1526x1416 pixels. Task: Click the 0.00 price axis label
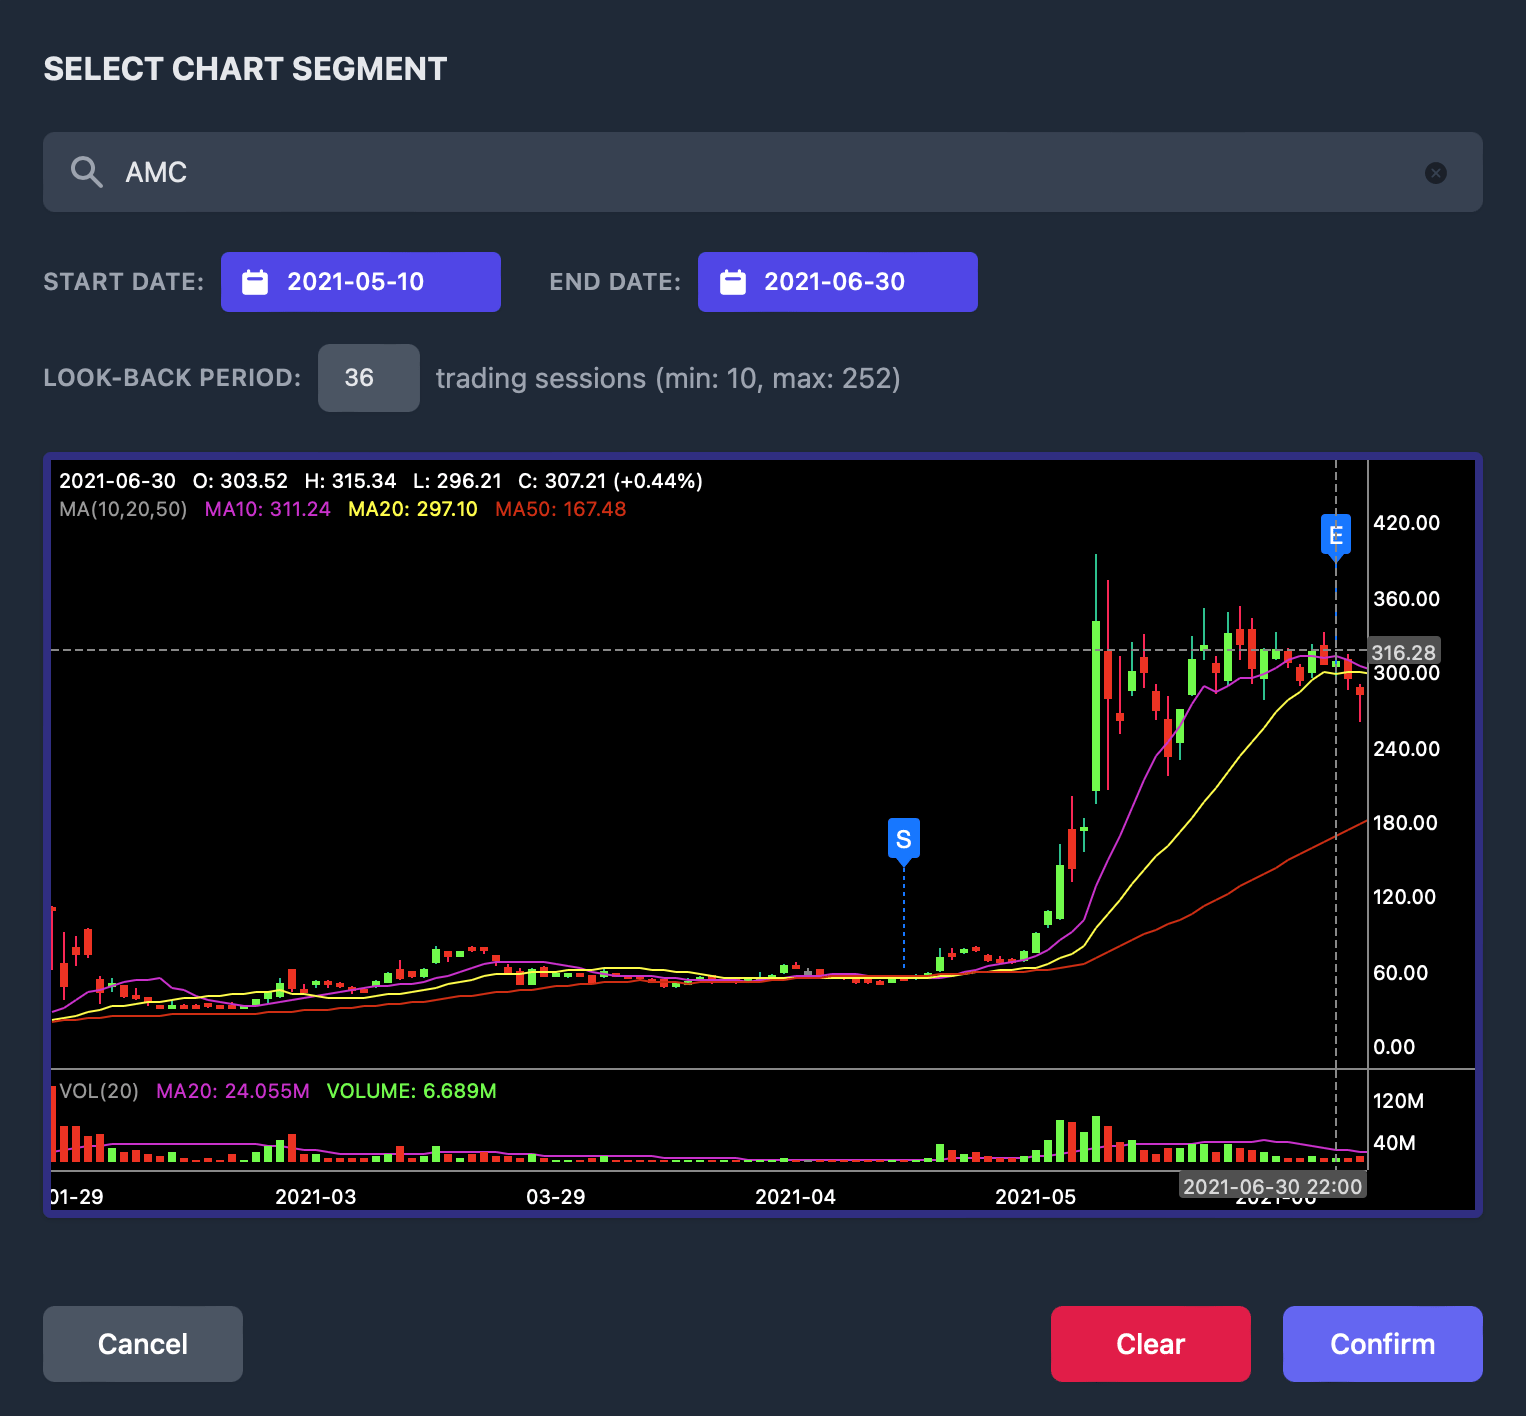pyautogui.click(x=1394, y=1047)
